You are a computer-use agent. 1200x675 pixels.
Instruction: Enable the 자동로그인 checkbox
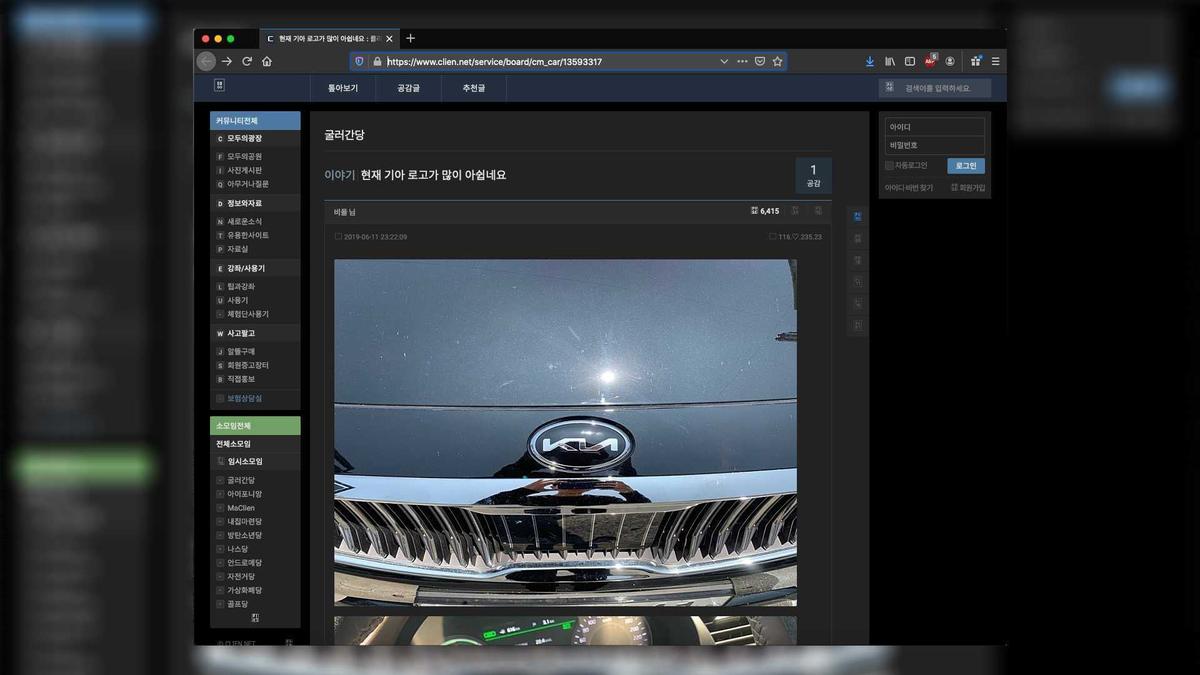click(x=889, y=166)
